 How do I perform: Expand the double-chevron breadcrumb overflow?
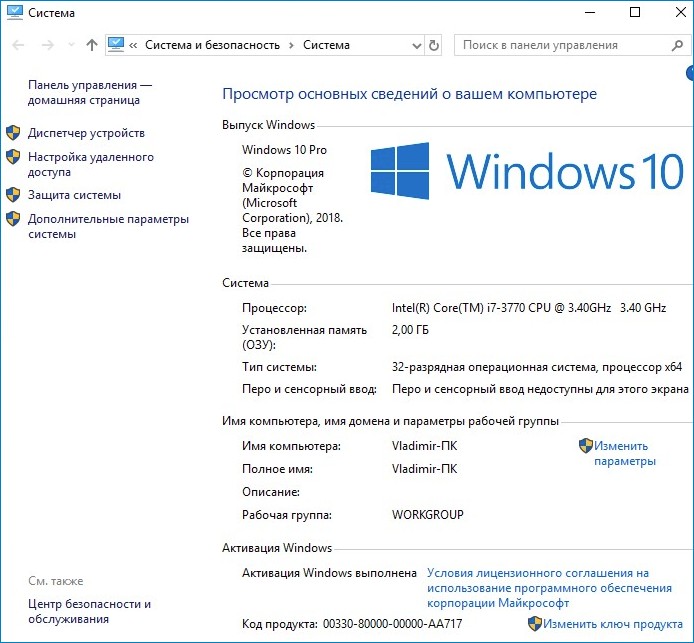[x=133, y=45]
